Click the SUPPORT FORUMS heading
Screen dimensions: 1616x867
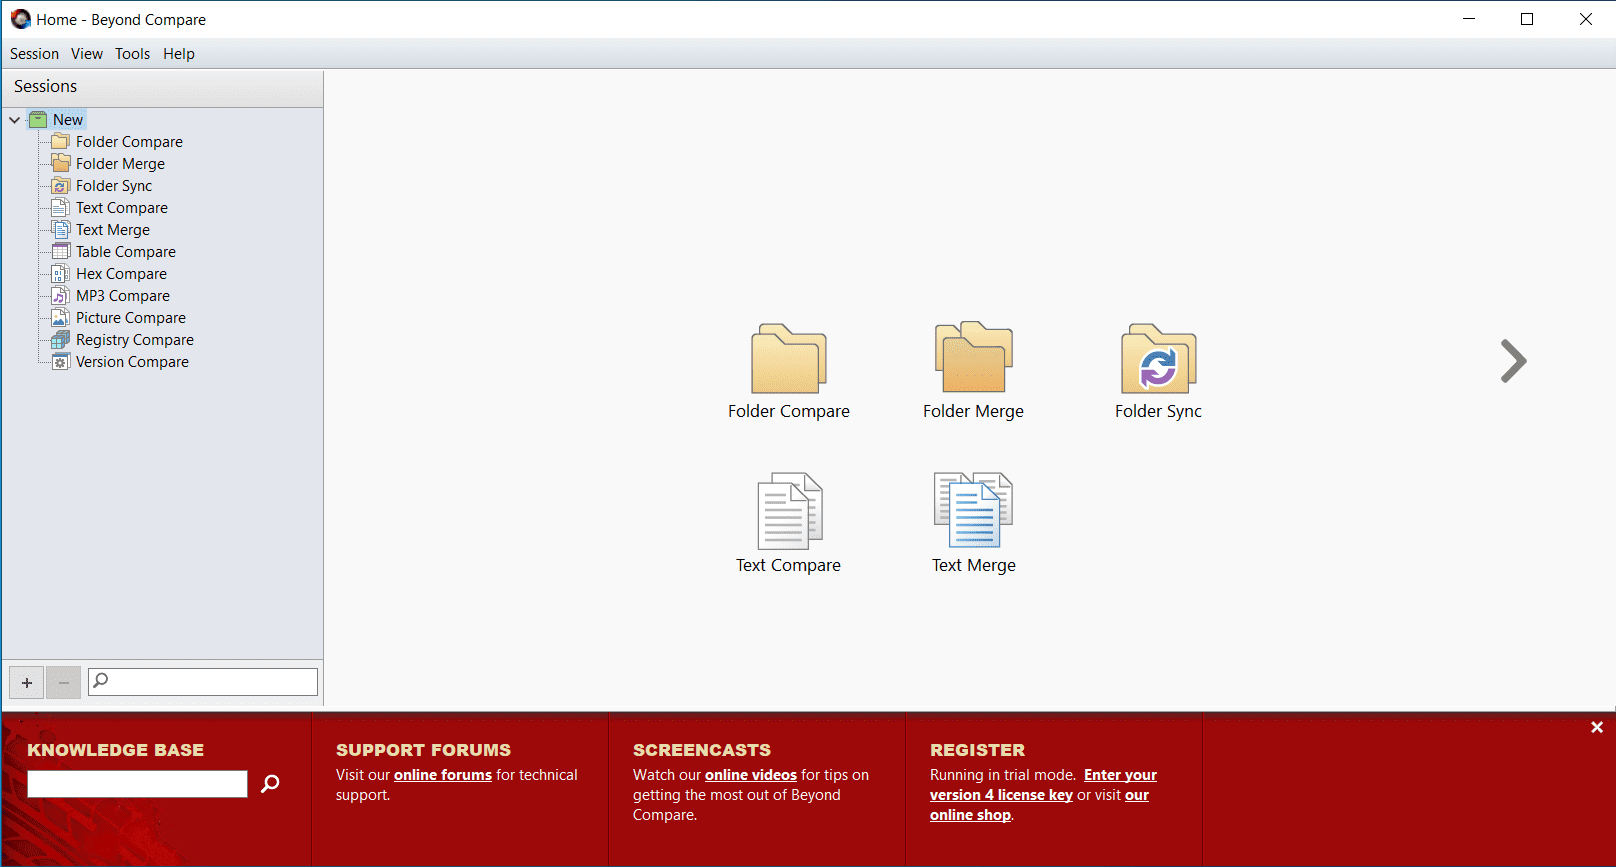424,750
